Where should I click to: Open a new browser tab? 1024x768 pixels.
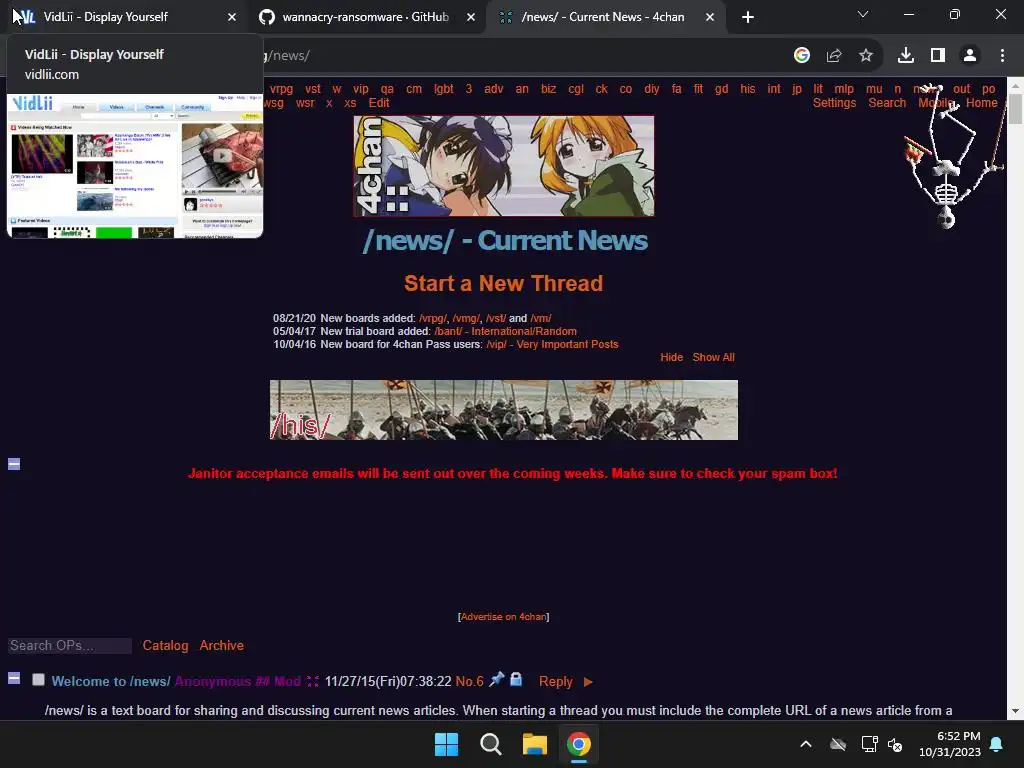(x=748, y=17)
